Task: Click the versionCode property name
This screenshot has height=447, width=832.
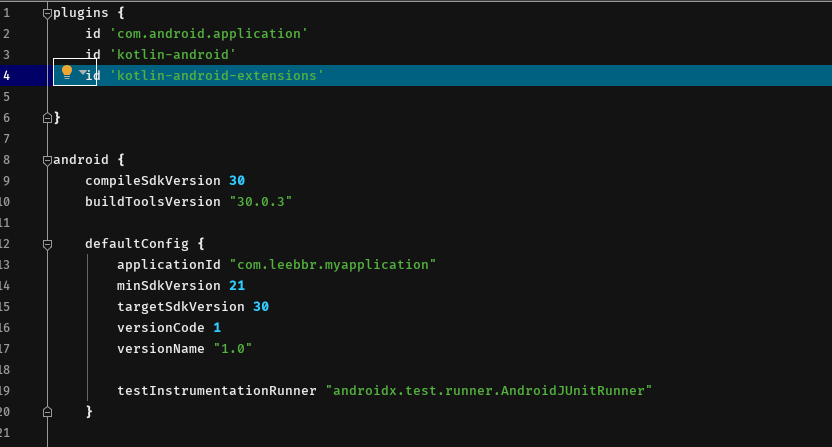Action: tap(161, 328)
